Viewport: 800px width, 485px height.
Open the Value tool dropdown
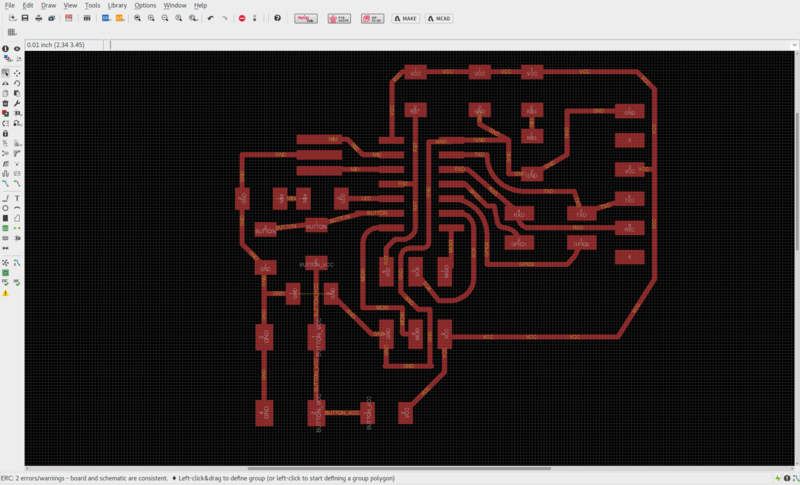pyautogui.click(x=17, y=143)
